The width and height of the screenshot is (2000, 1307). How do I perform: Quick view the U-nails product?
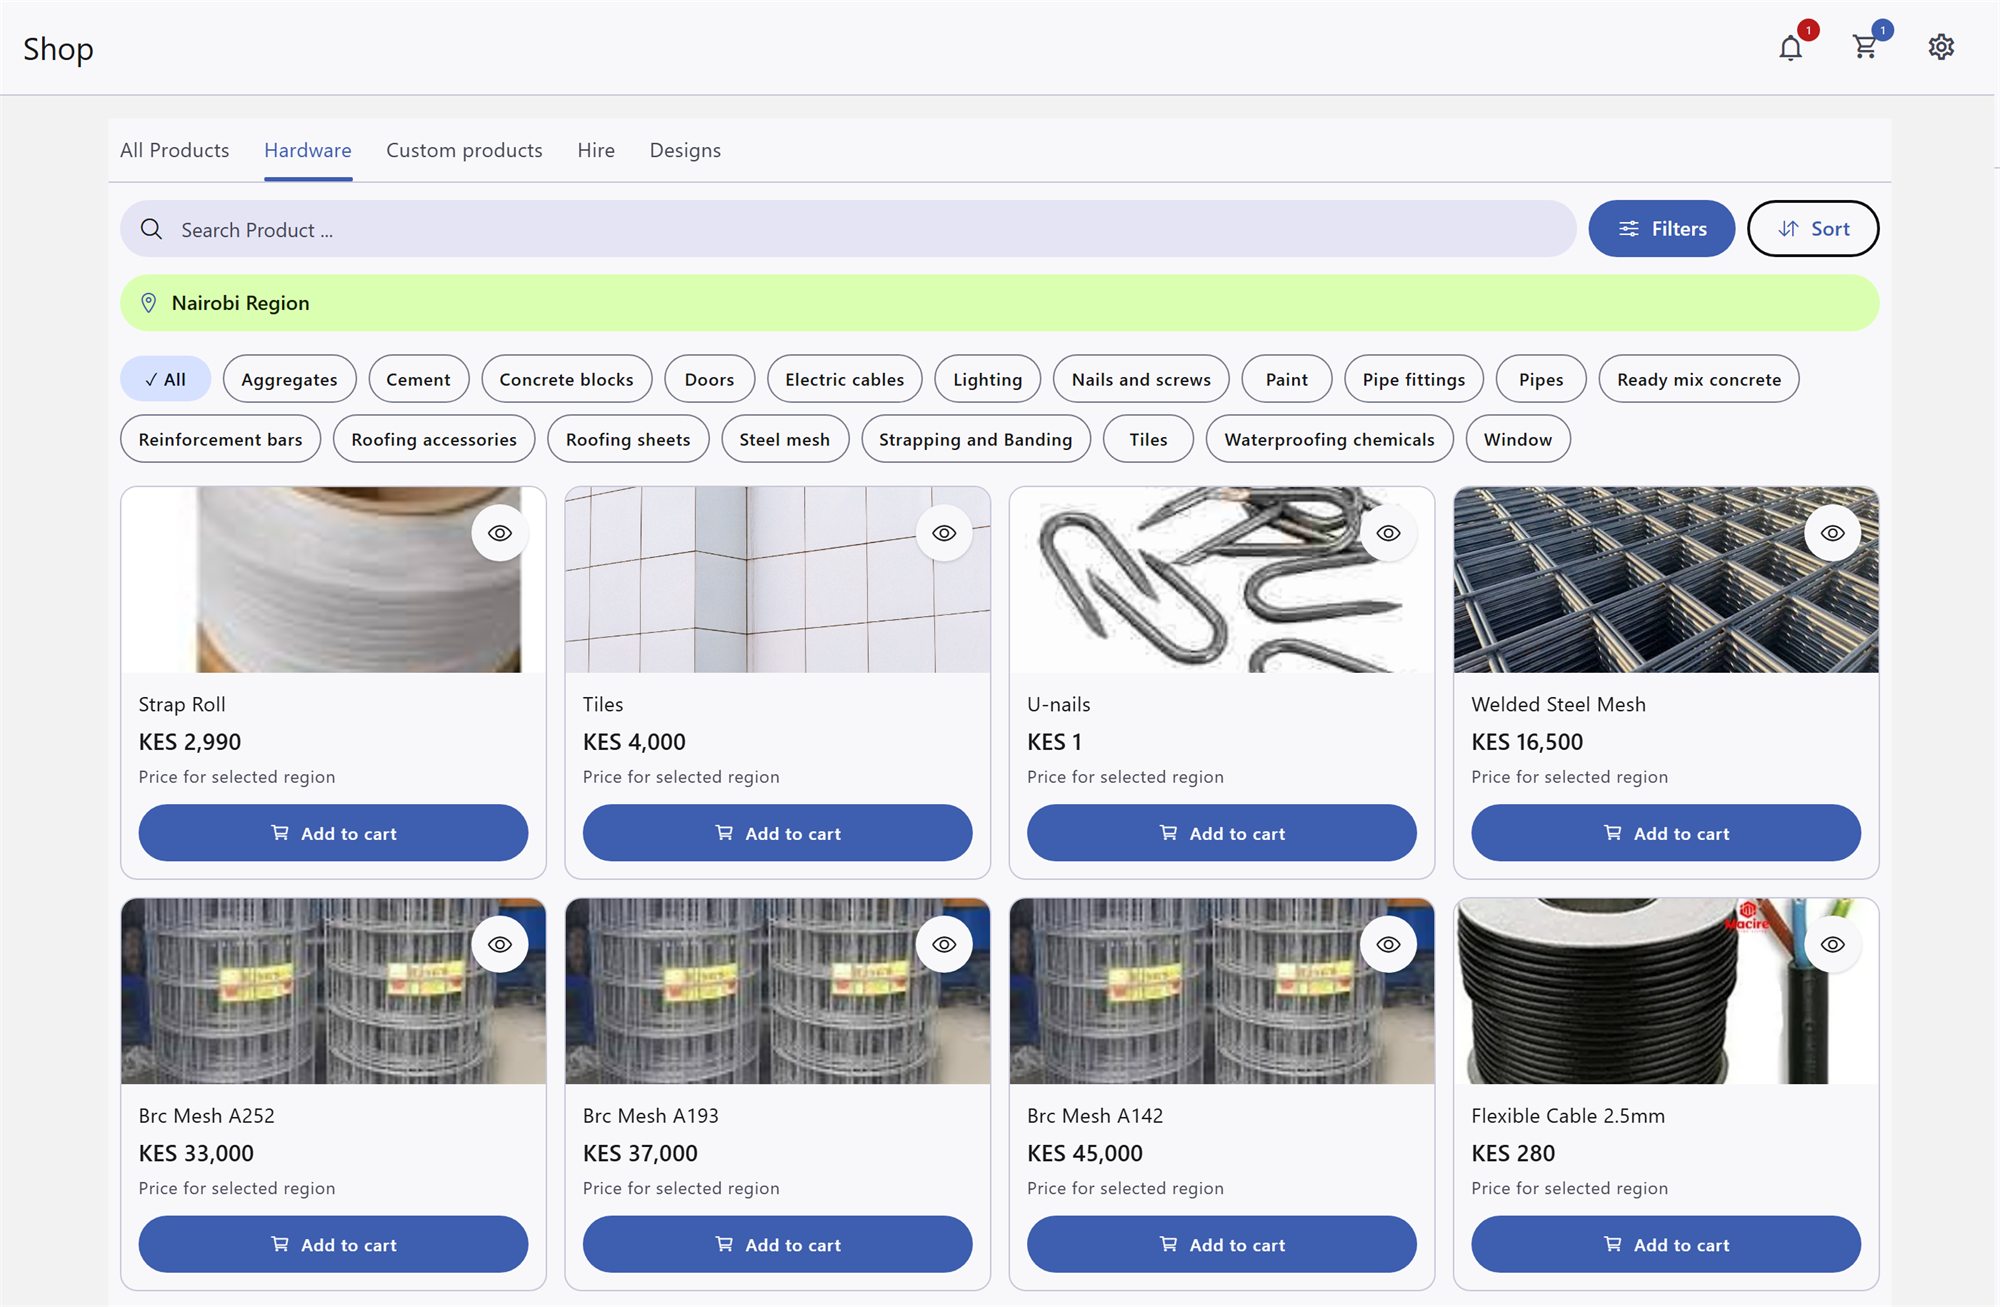(x=1388, y=533)
